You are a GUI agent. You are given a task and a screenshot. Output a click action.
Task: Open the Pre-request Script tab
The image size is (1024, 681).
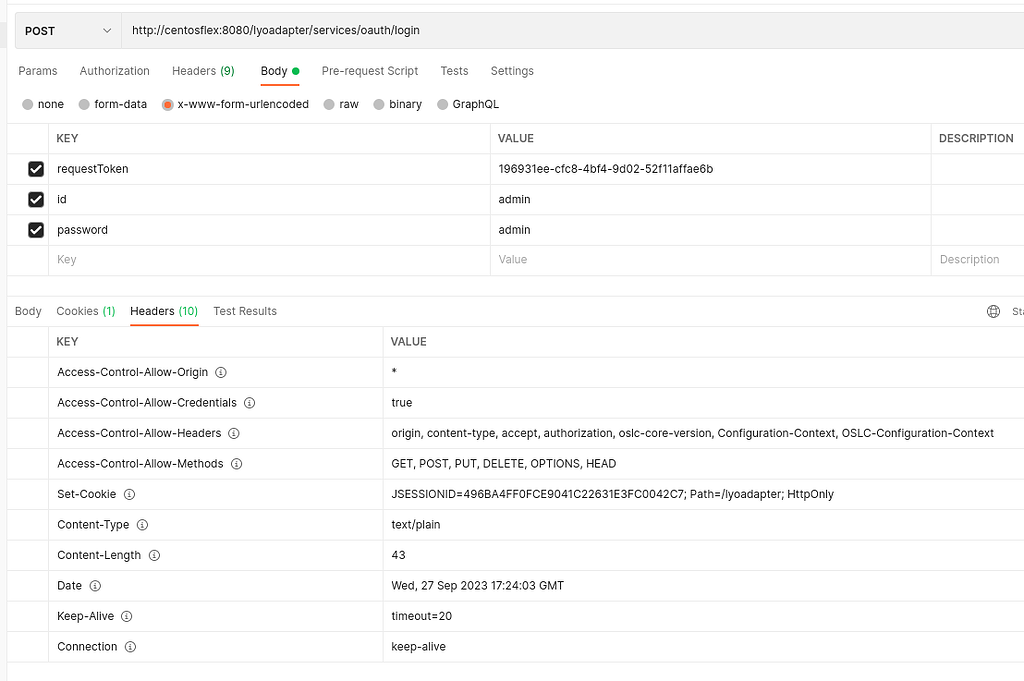click(369, 71)
